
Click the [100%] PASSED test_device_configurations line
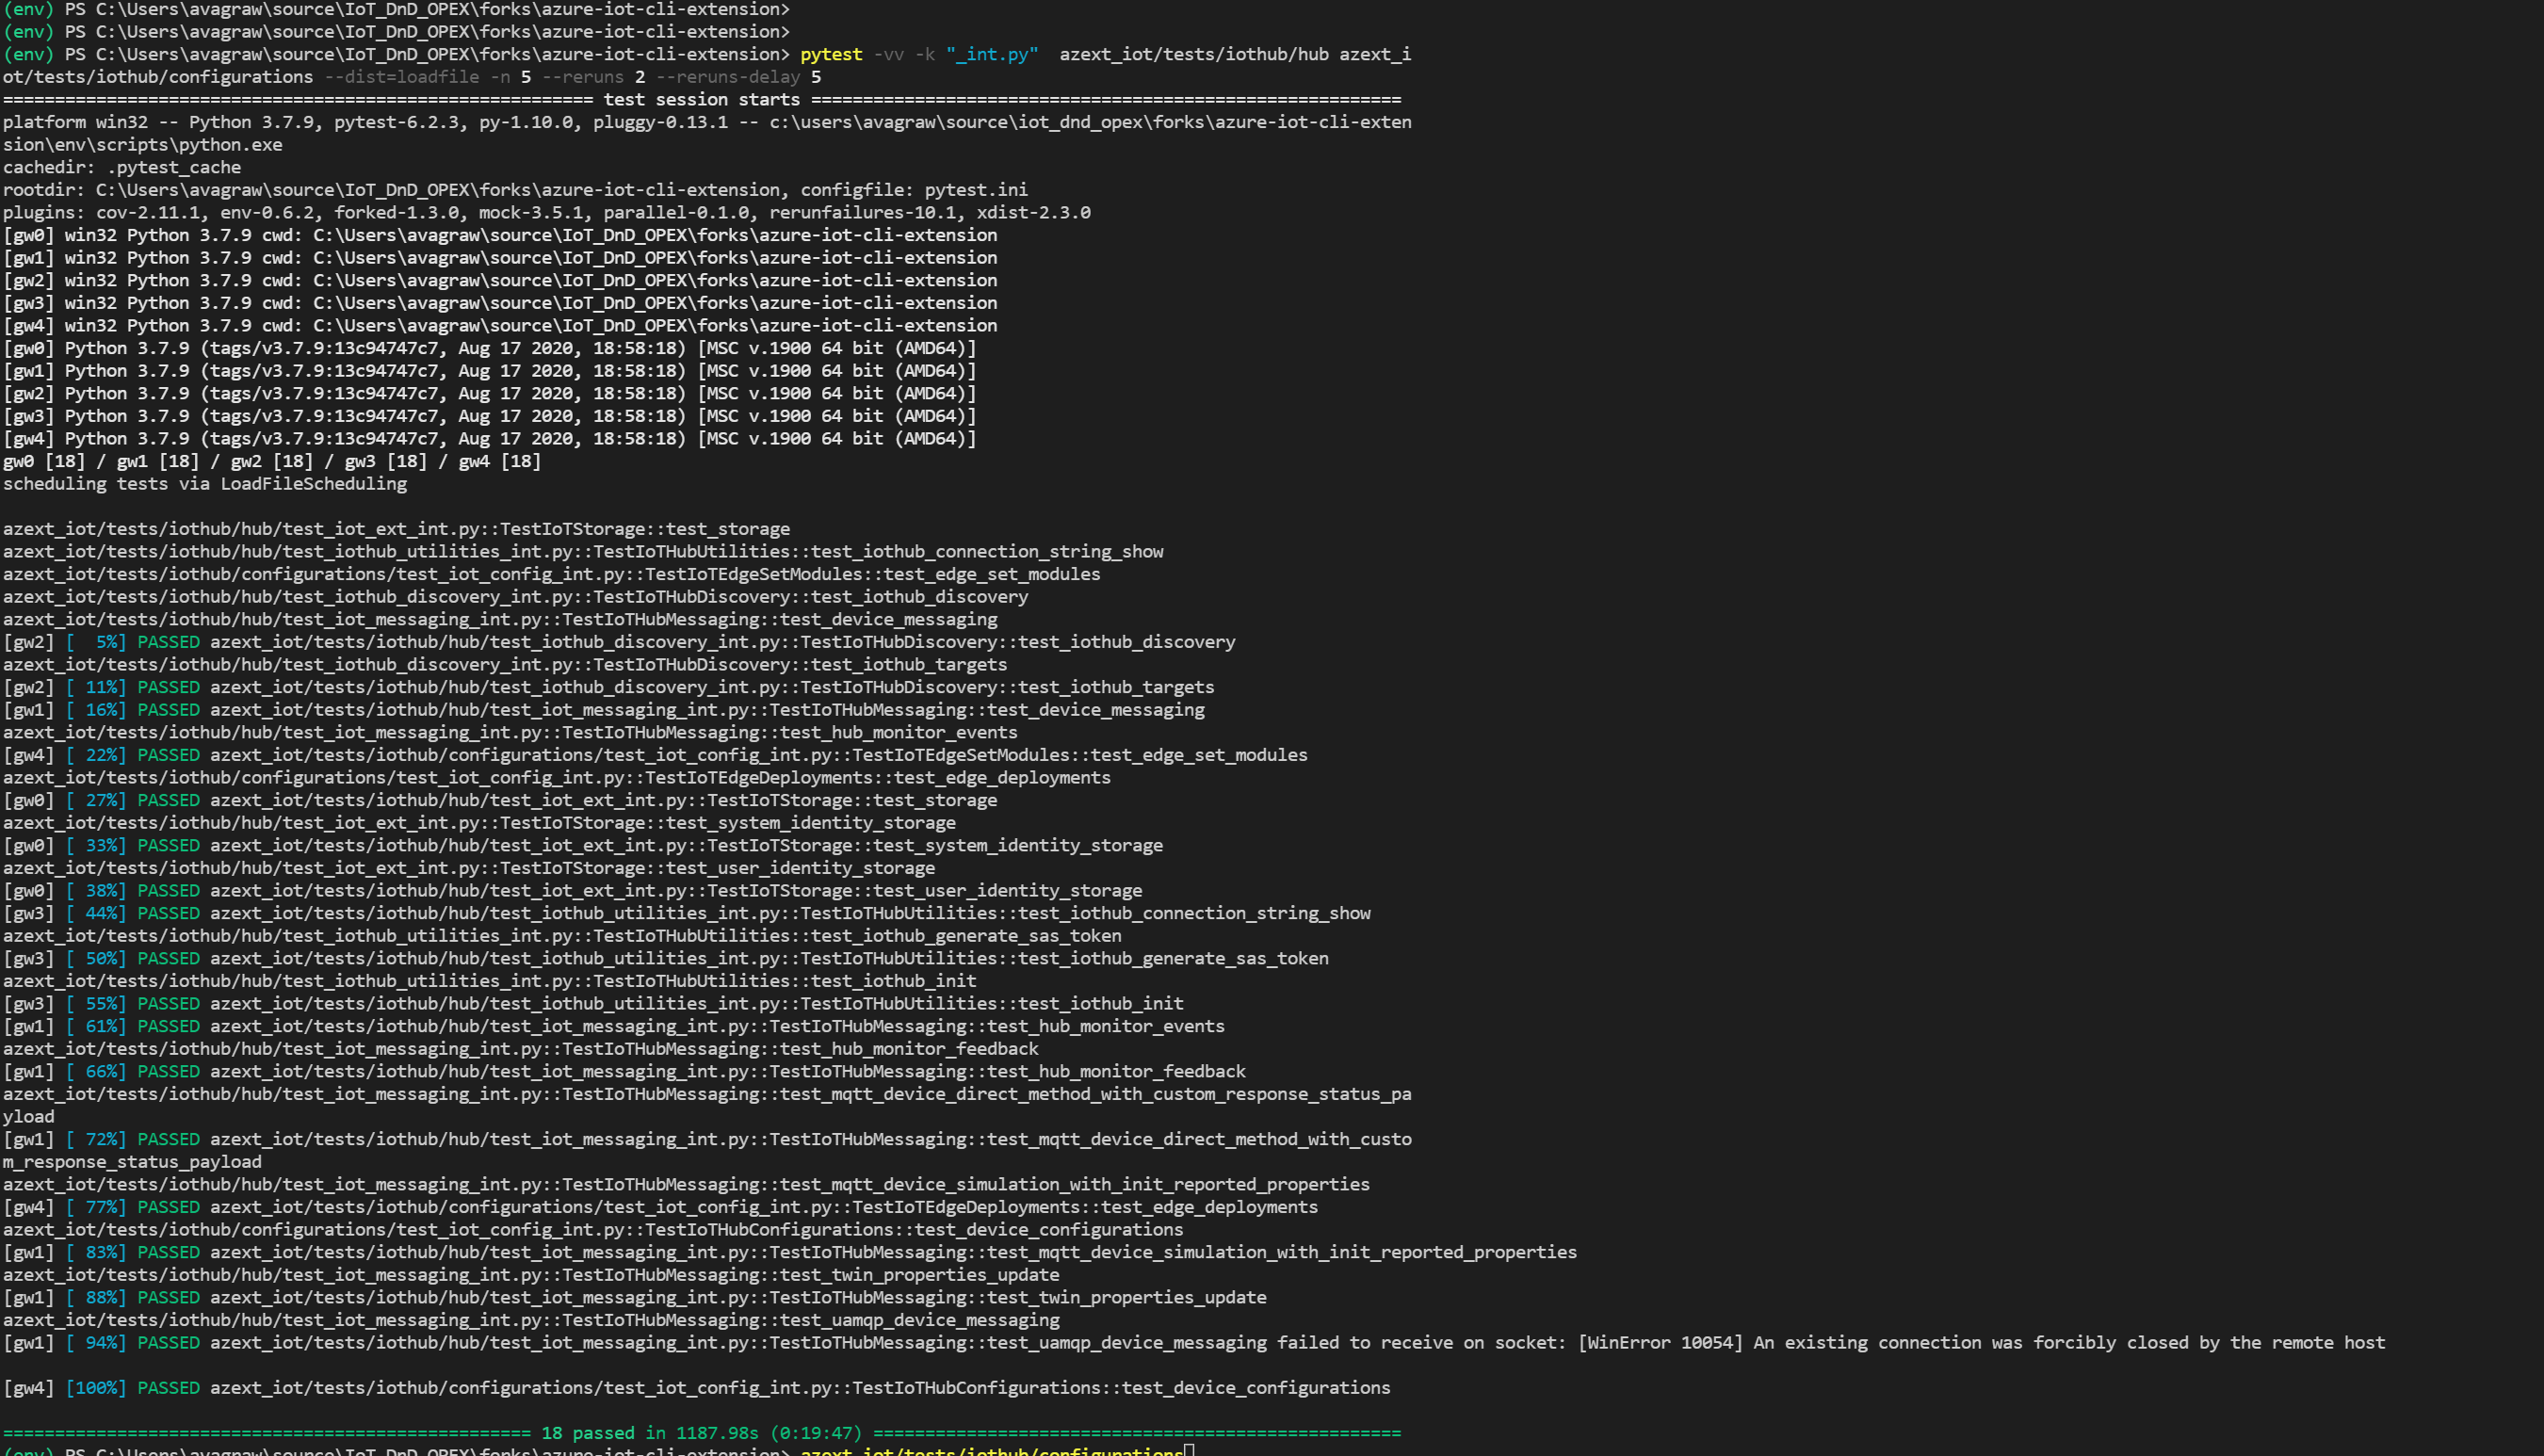pyautogui.click(x=798, y=1388)
